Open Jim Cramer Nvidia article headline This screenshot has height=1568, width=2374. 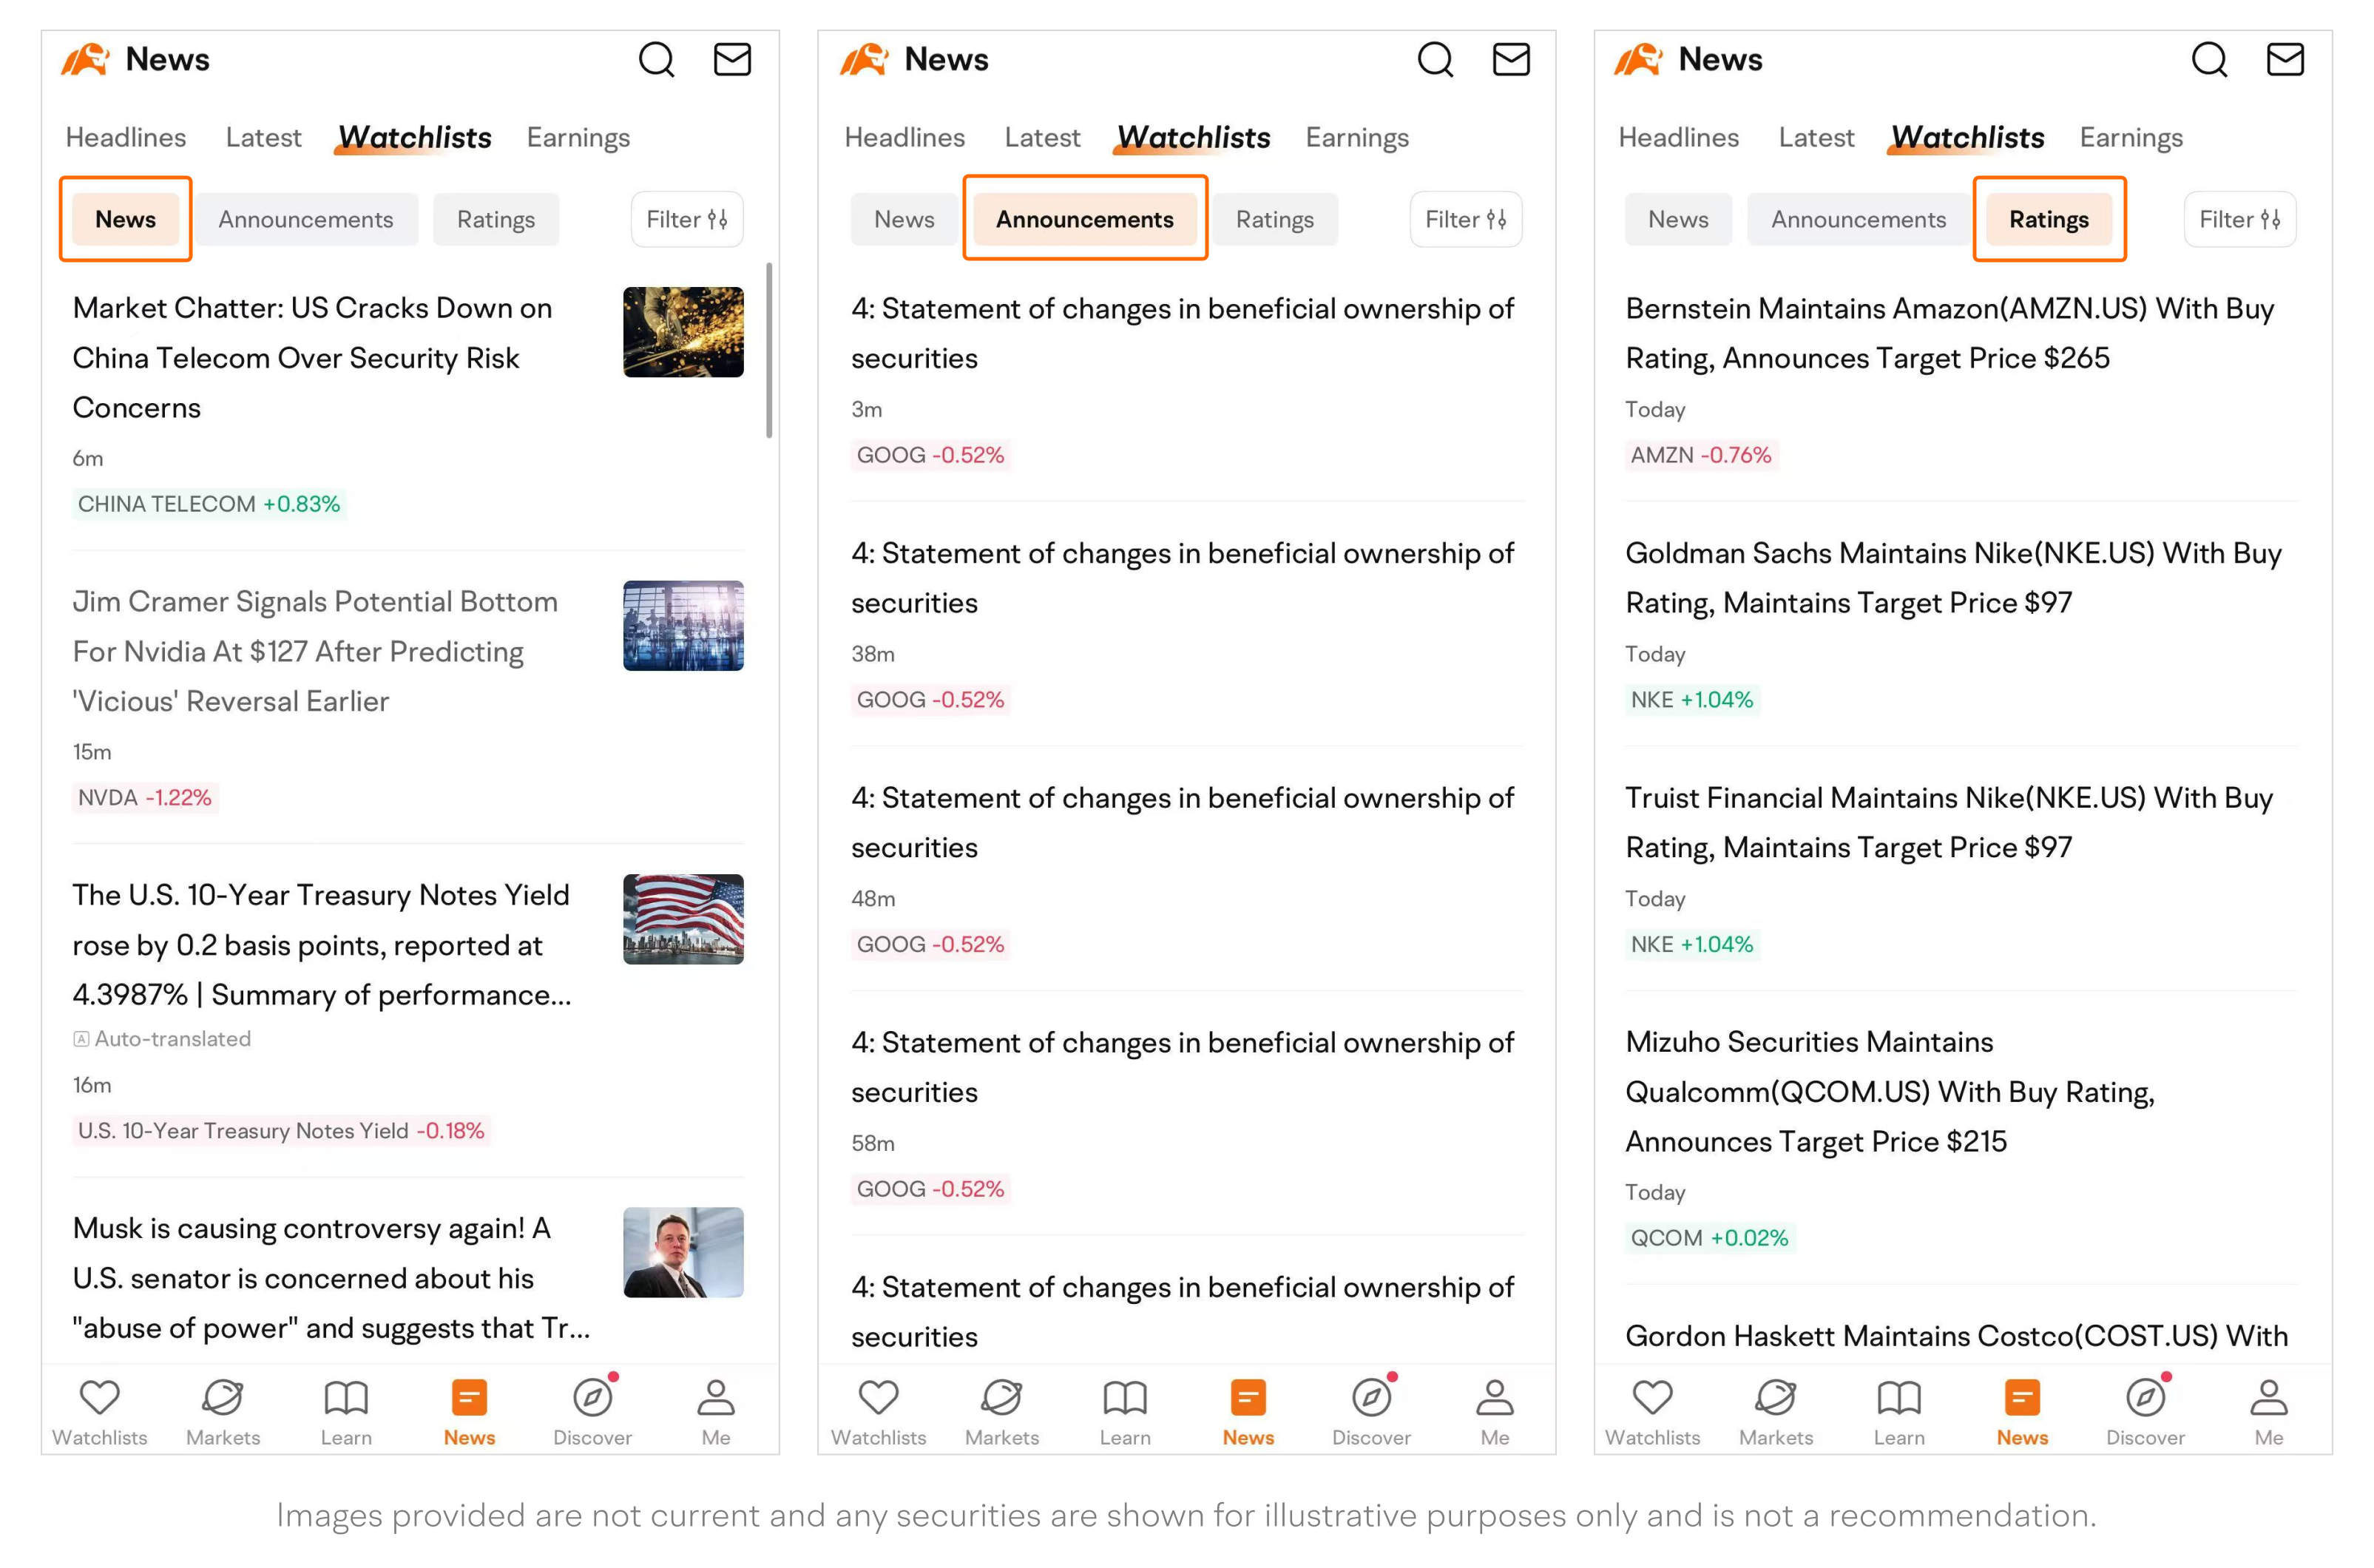coord(315,651)
